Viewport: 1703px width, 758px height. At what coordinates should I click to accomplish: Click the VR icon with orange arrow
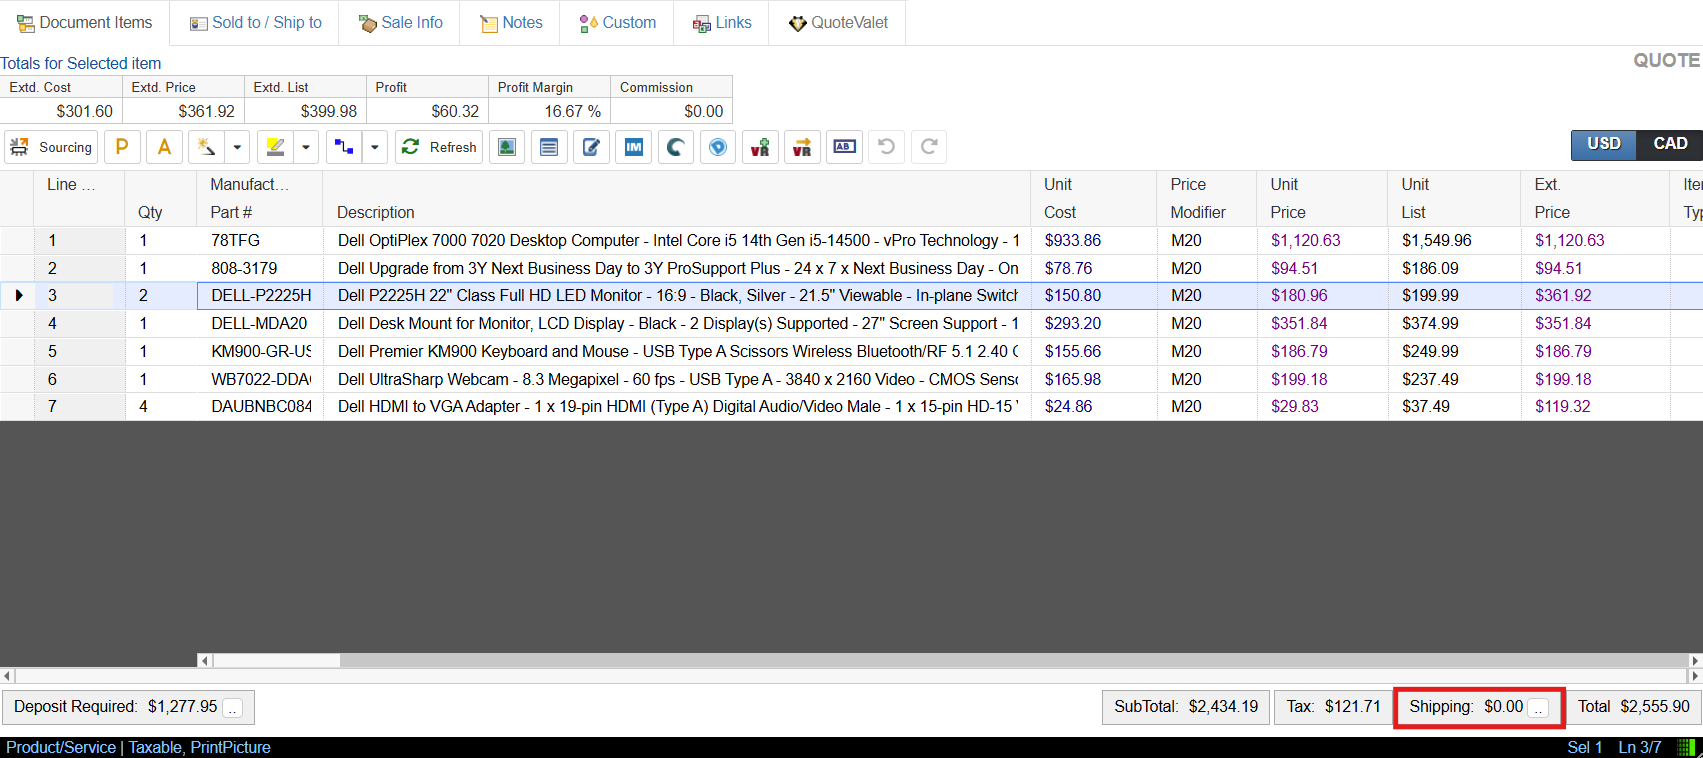pyautogui.click(x=802, y=147)
